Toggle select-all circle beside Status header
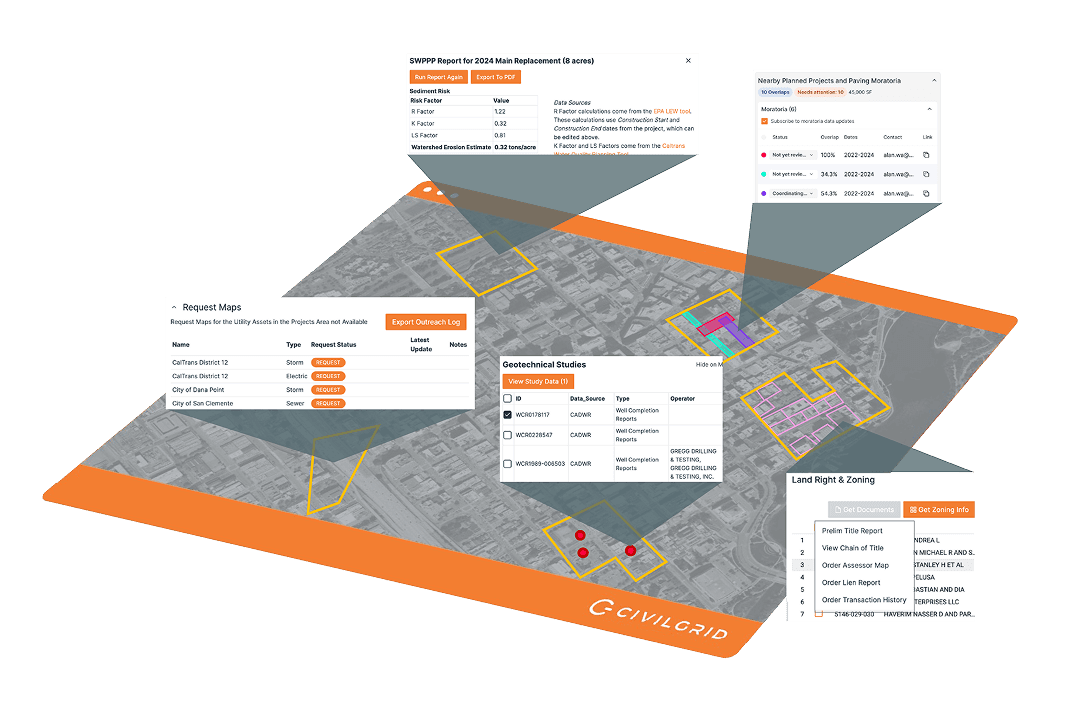This screenshot has height=710, width=1070. (x=763, y=137)
